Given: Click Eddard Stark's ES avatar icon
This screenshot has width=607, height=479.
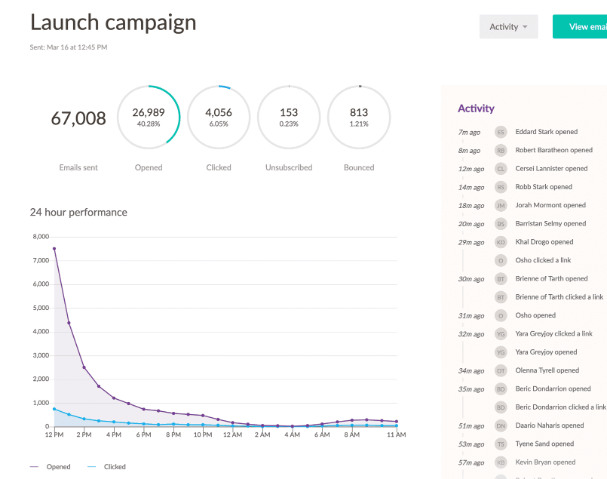Looking at the screenshot, I should pos(501,132).
